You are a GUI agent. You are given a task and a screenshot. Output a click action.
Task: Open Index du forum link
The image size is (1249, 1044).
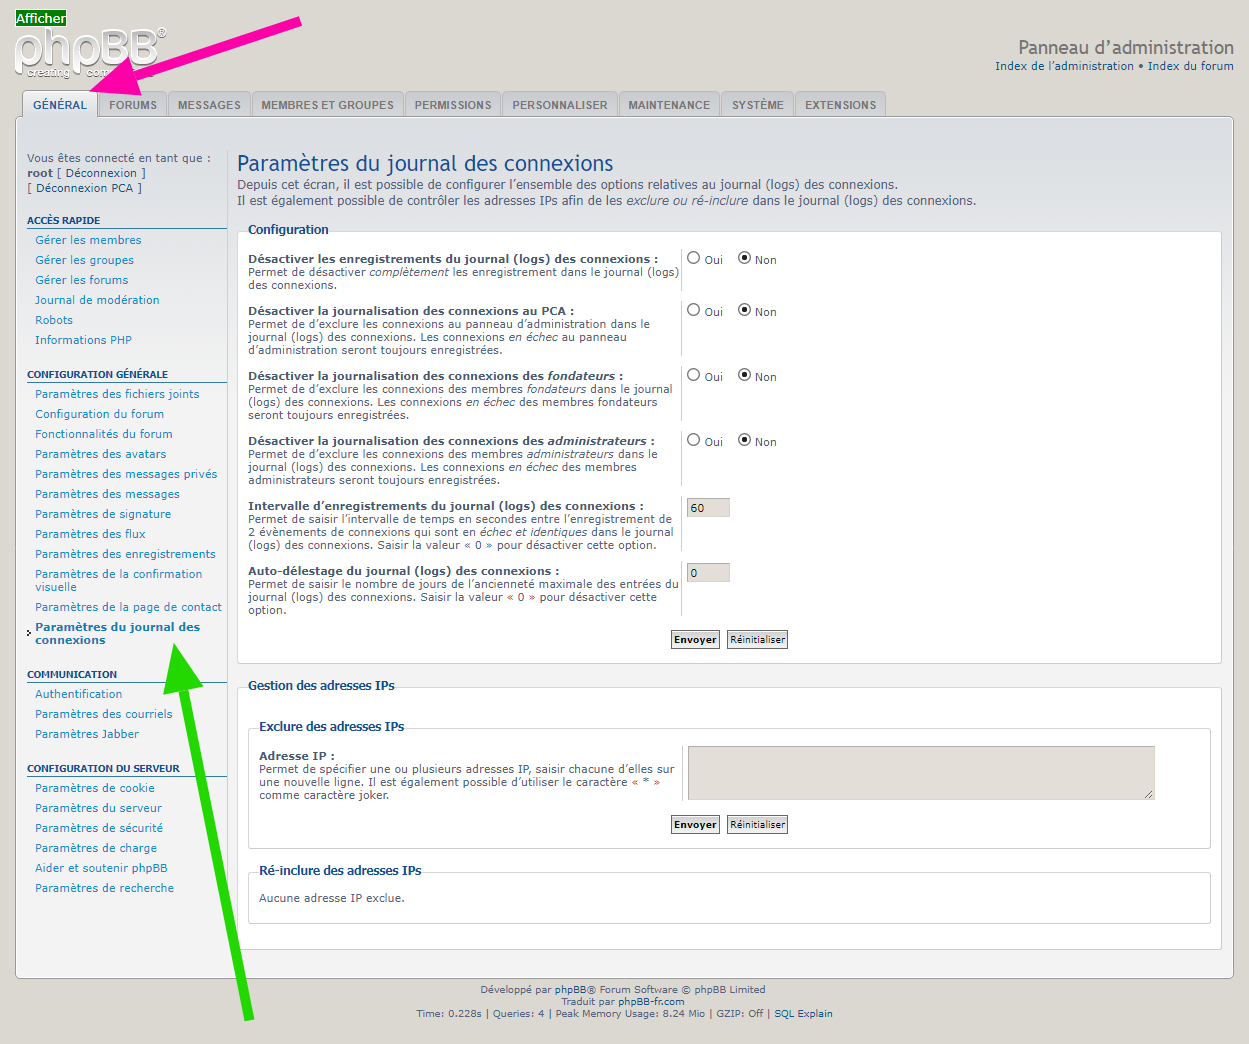pos(1190,66)
